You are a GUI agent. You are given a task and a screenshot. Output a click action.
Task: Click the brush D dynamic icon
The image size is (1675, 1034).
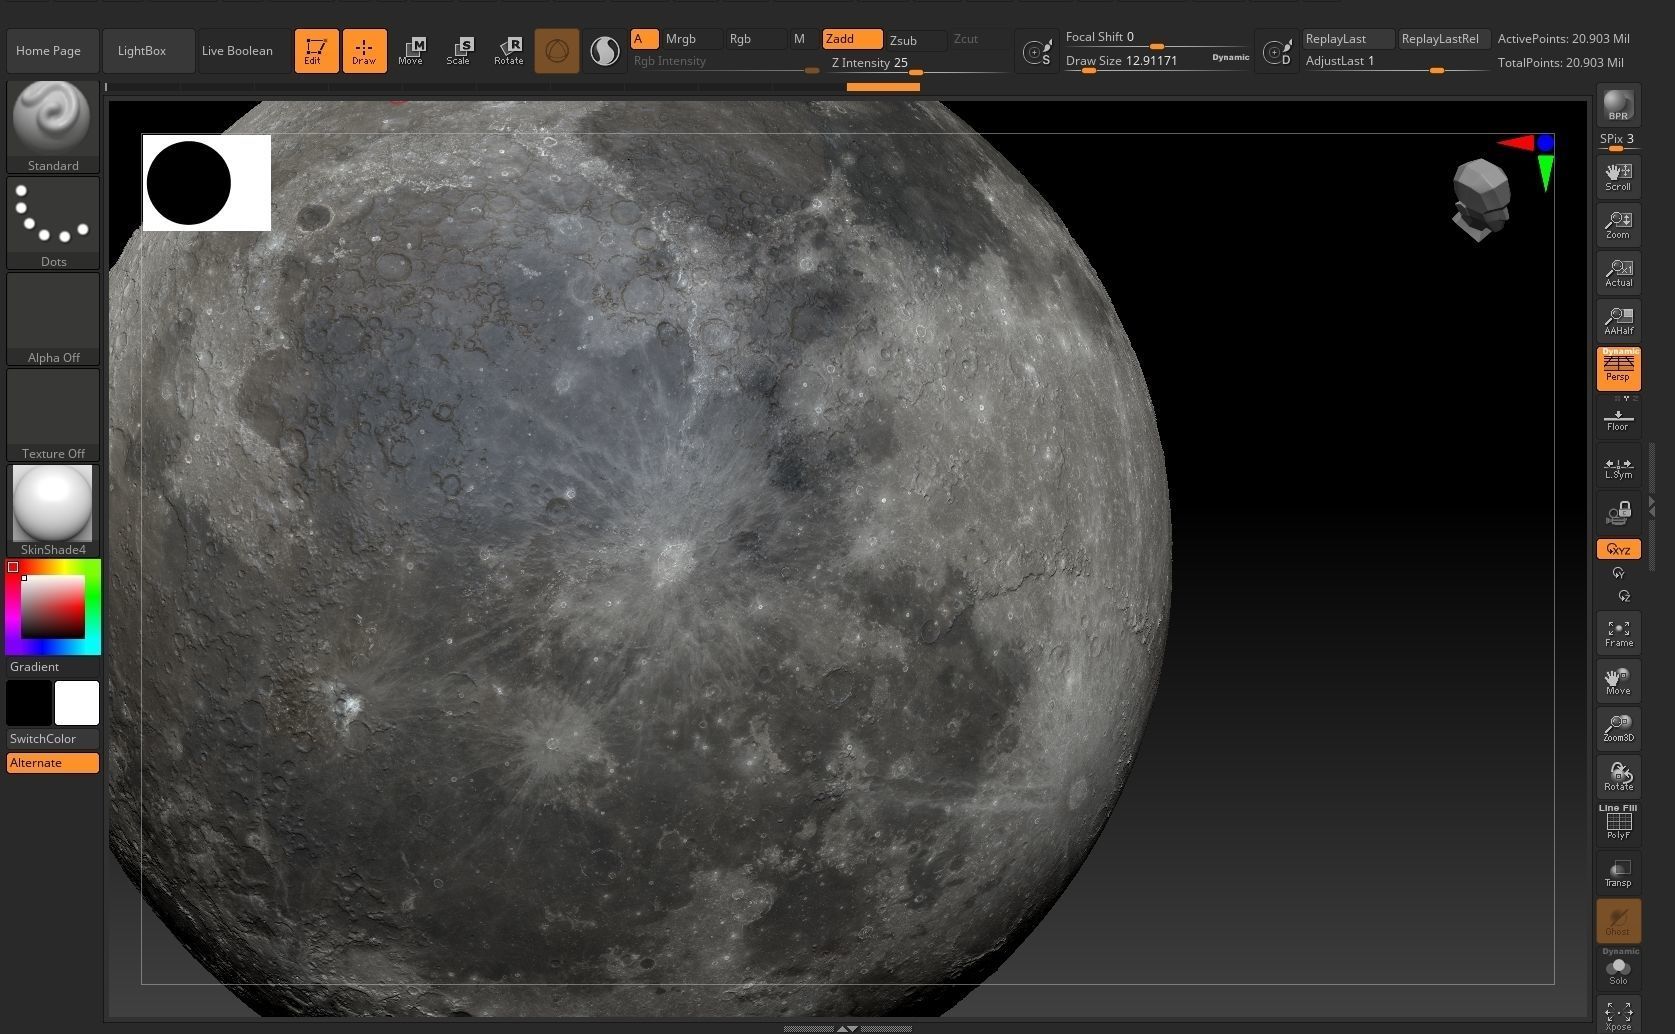(1277, 51)
